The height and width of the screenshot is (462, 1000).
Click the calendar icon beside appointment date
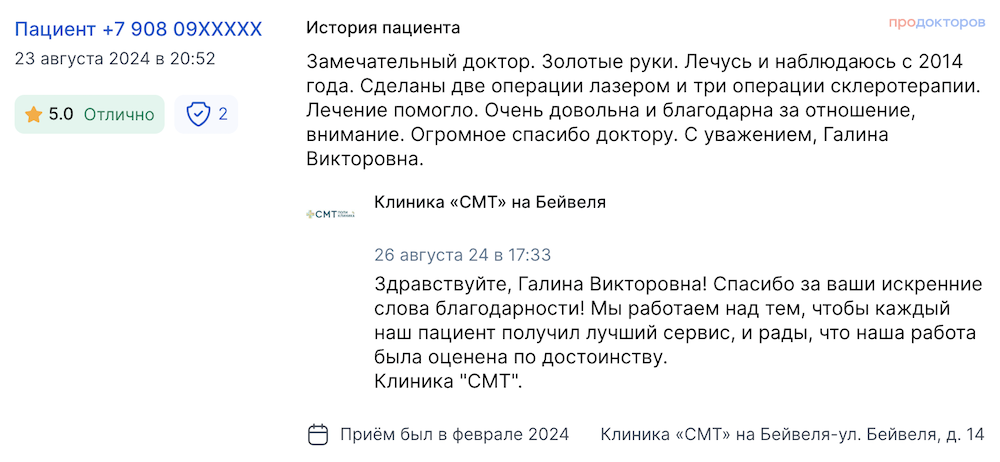(x=318, y=435)
